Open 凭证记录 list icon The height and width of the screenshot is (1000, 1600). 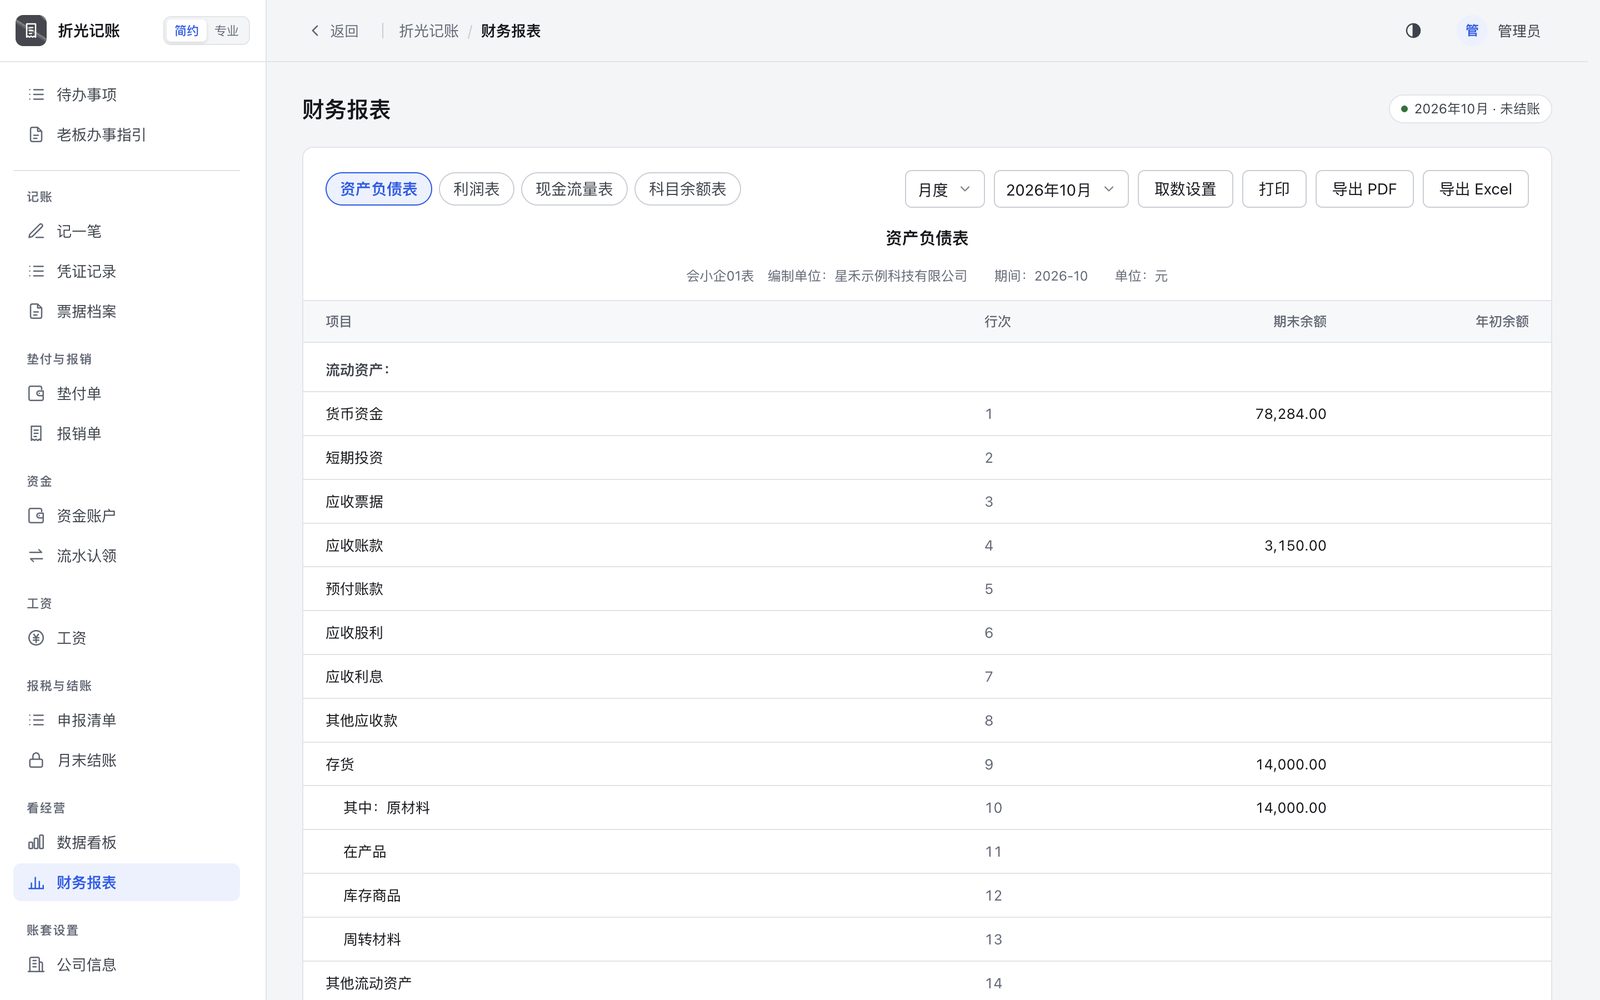[36, 271]
